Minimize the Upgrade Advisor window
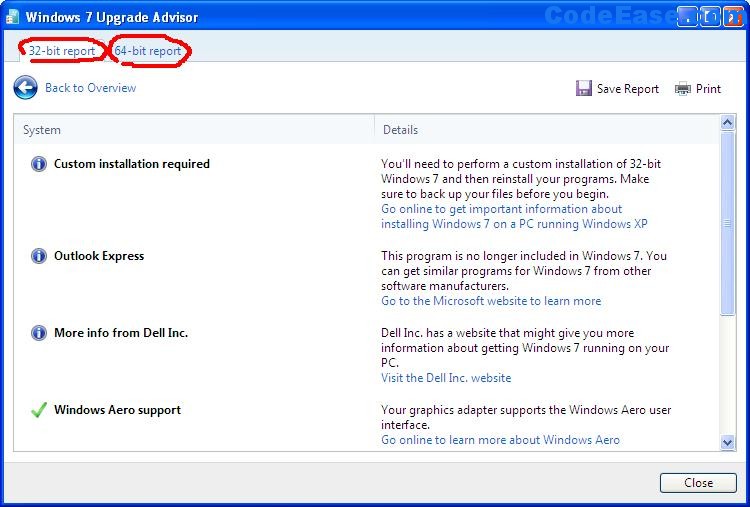This screenshot has width=750, height=507. tap(687, 17)
